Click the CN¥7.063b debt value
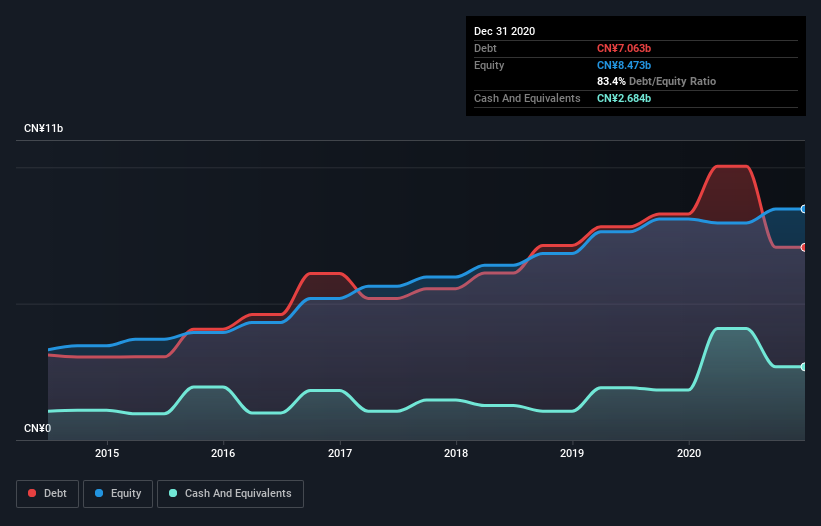 tap(624, 49)
